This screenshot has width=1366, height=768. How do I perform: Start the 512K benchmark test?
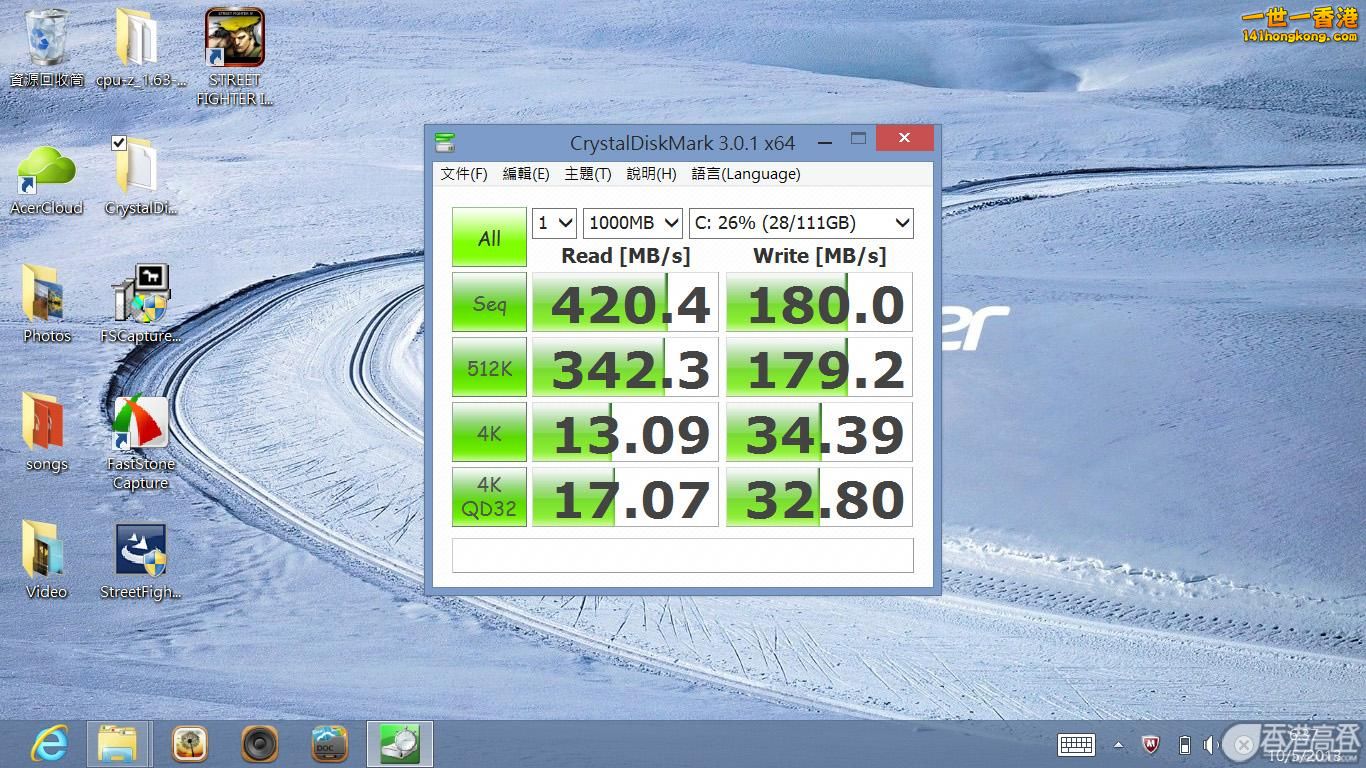click(x=489, y=368)
